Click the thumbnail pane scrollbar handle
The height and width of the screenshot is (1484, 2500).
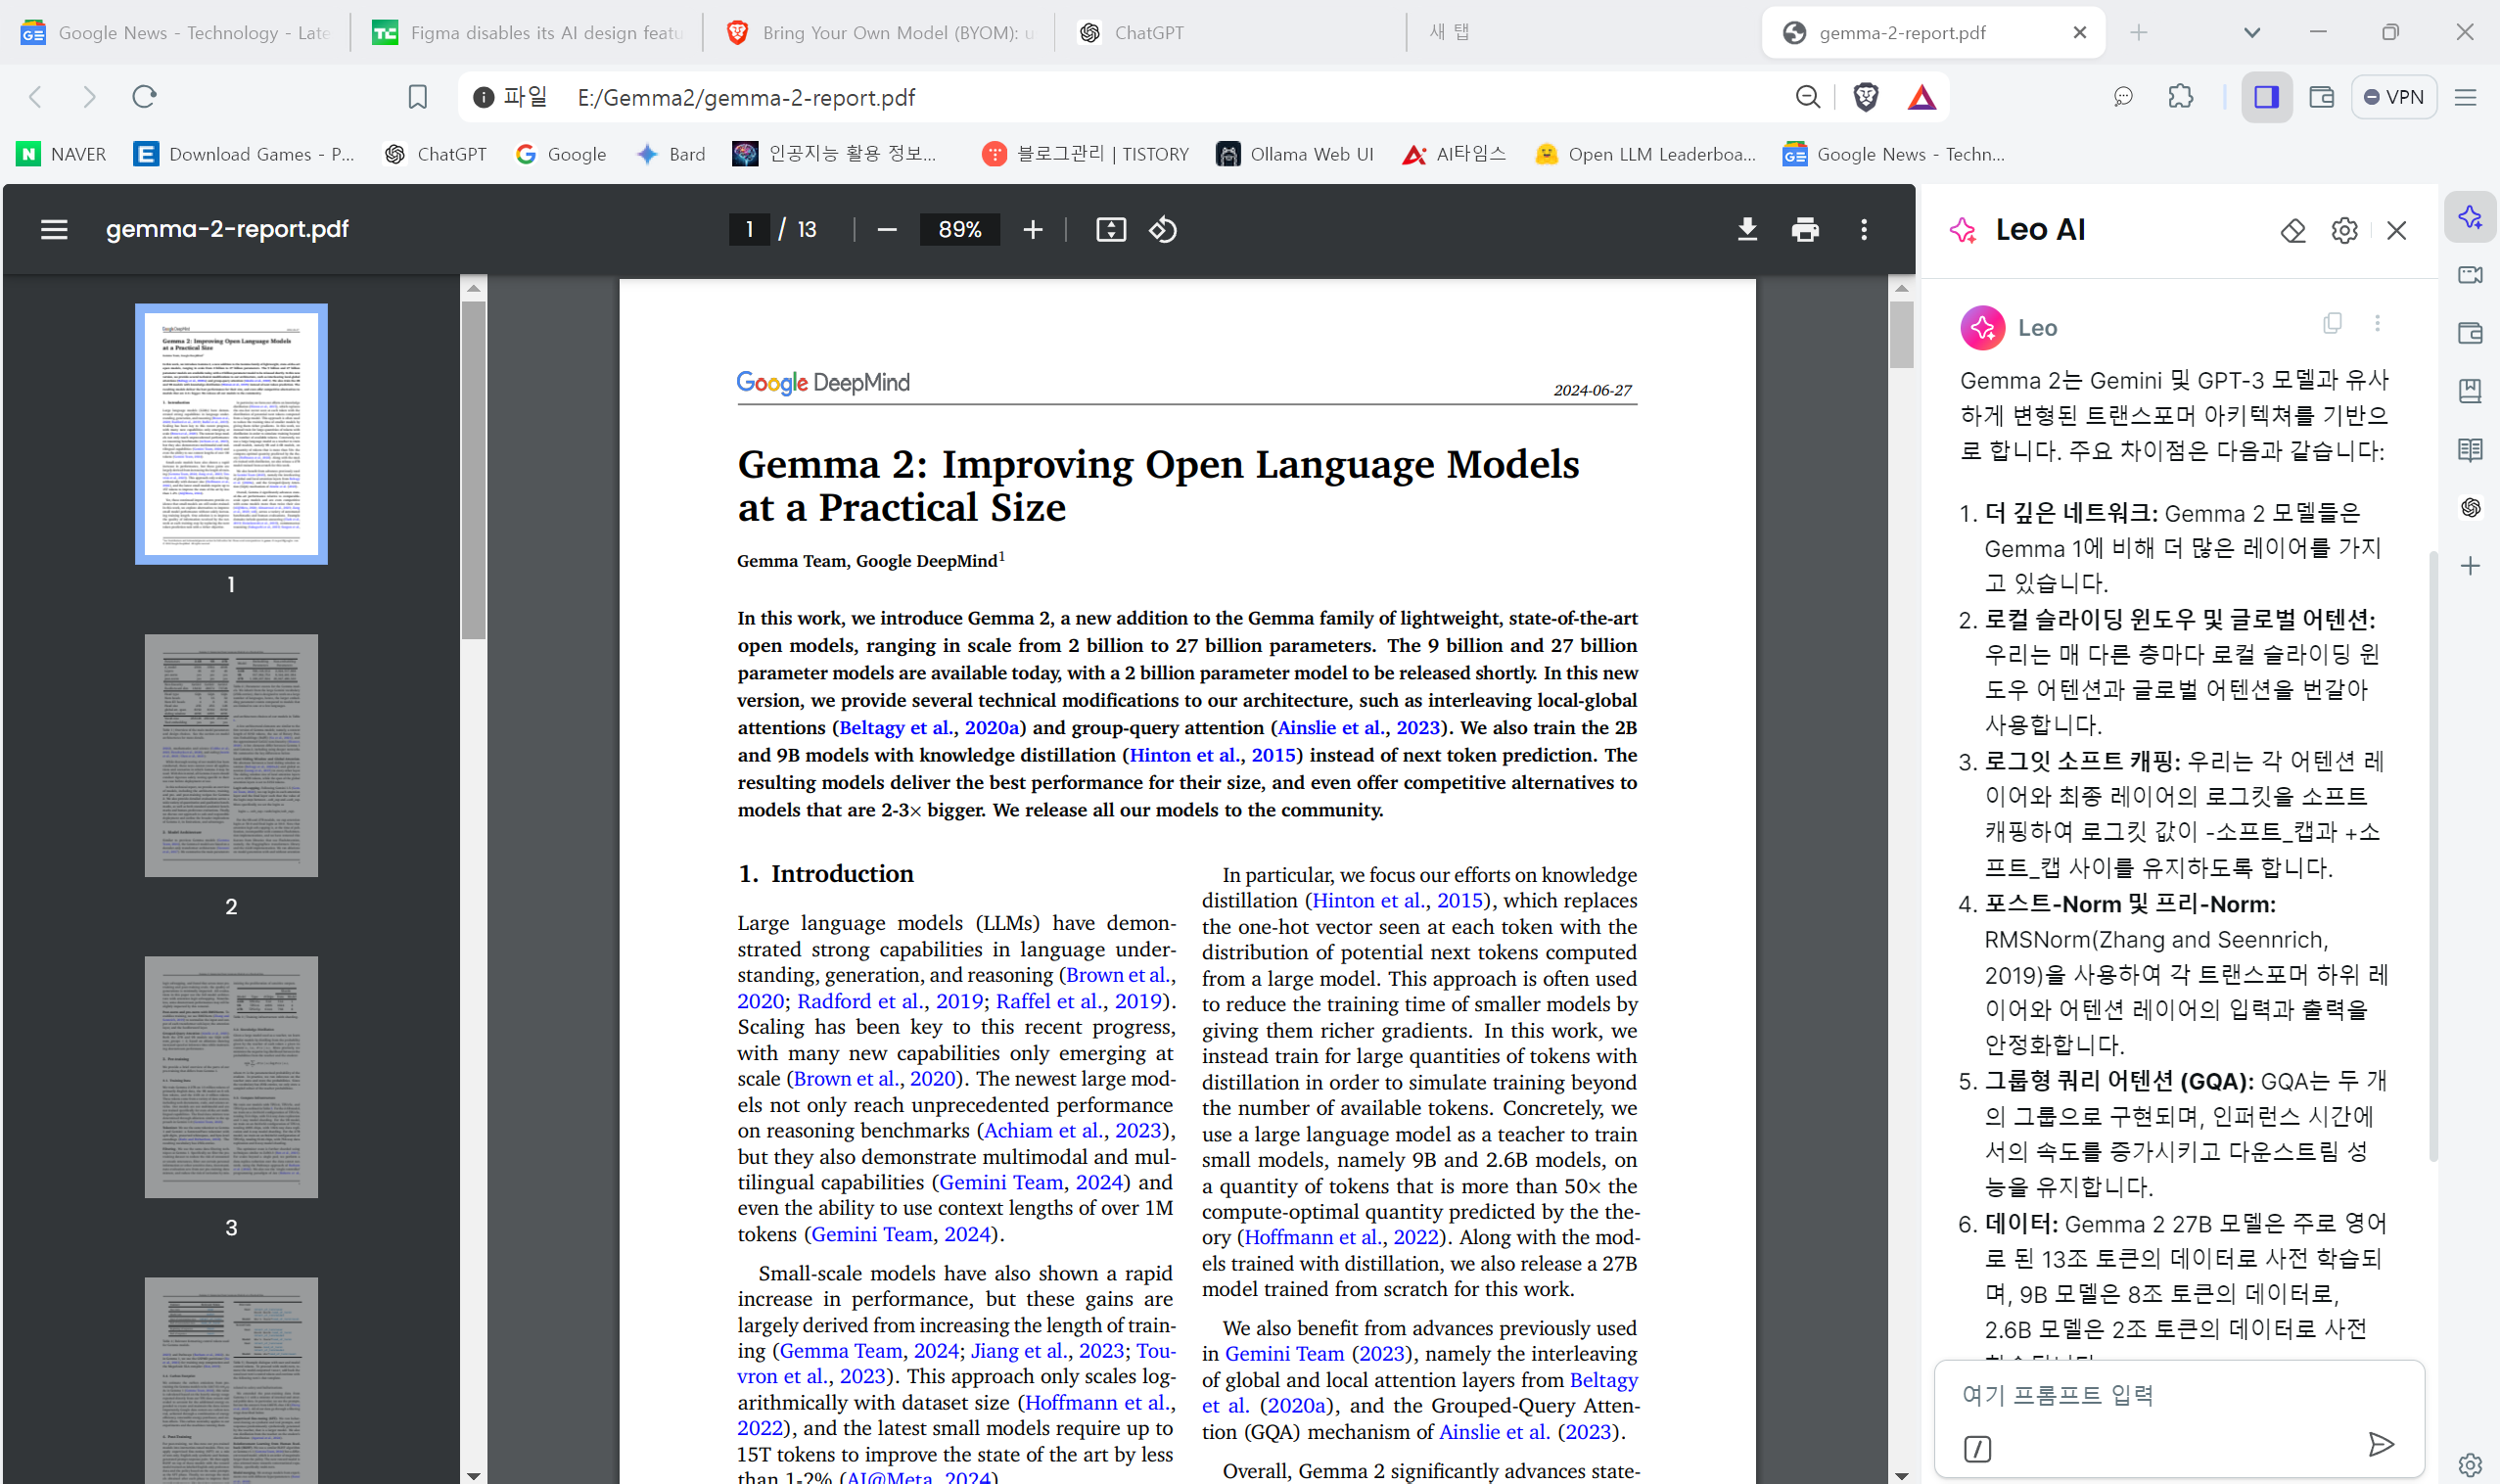coord(473,470)
